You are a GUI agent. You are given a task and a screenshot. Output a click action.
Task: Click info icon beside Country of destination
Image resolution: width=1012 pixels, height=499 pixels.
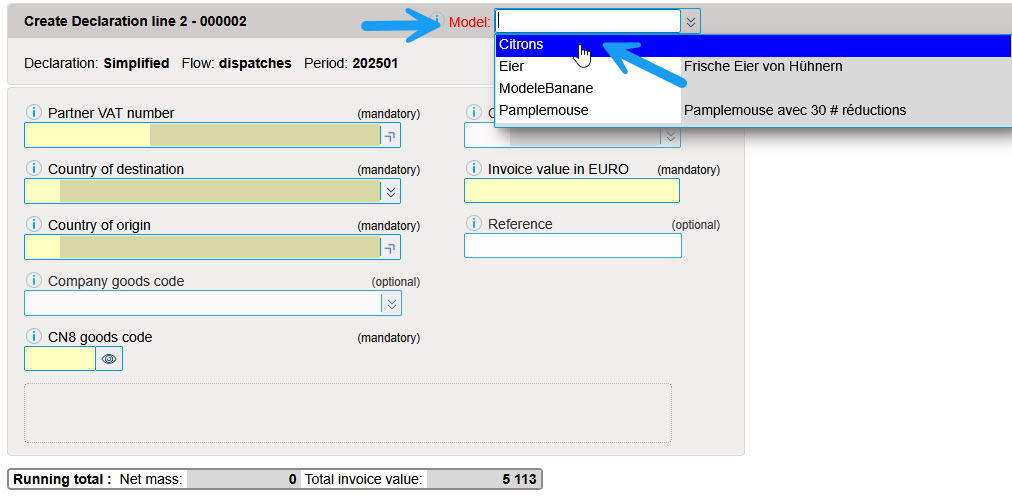click(34, 169)
